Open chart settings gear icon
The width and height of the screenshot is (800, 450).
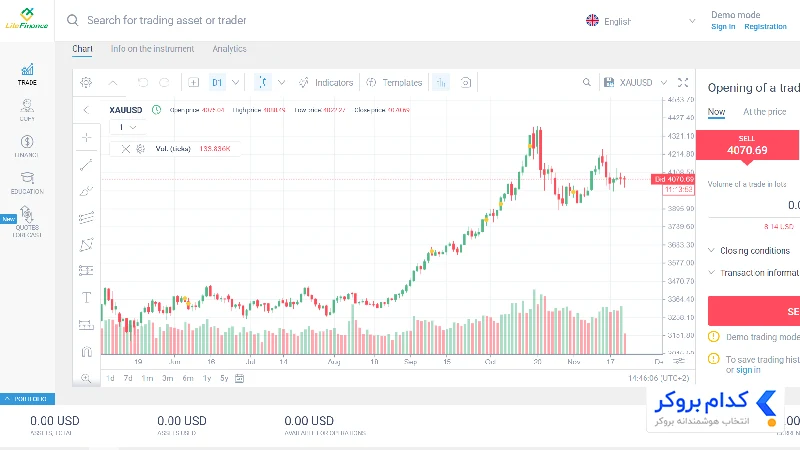[86, 83]
